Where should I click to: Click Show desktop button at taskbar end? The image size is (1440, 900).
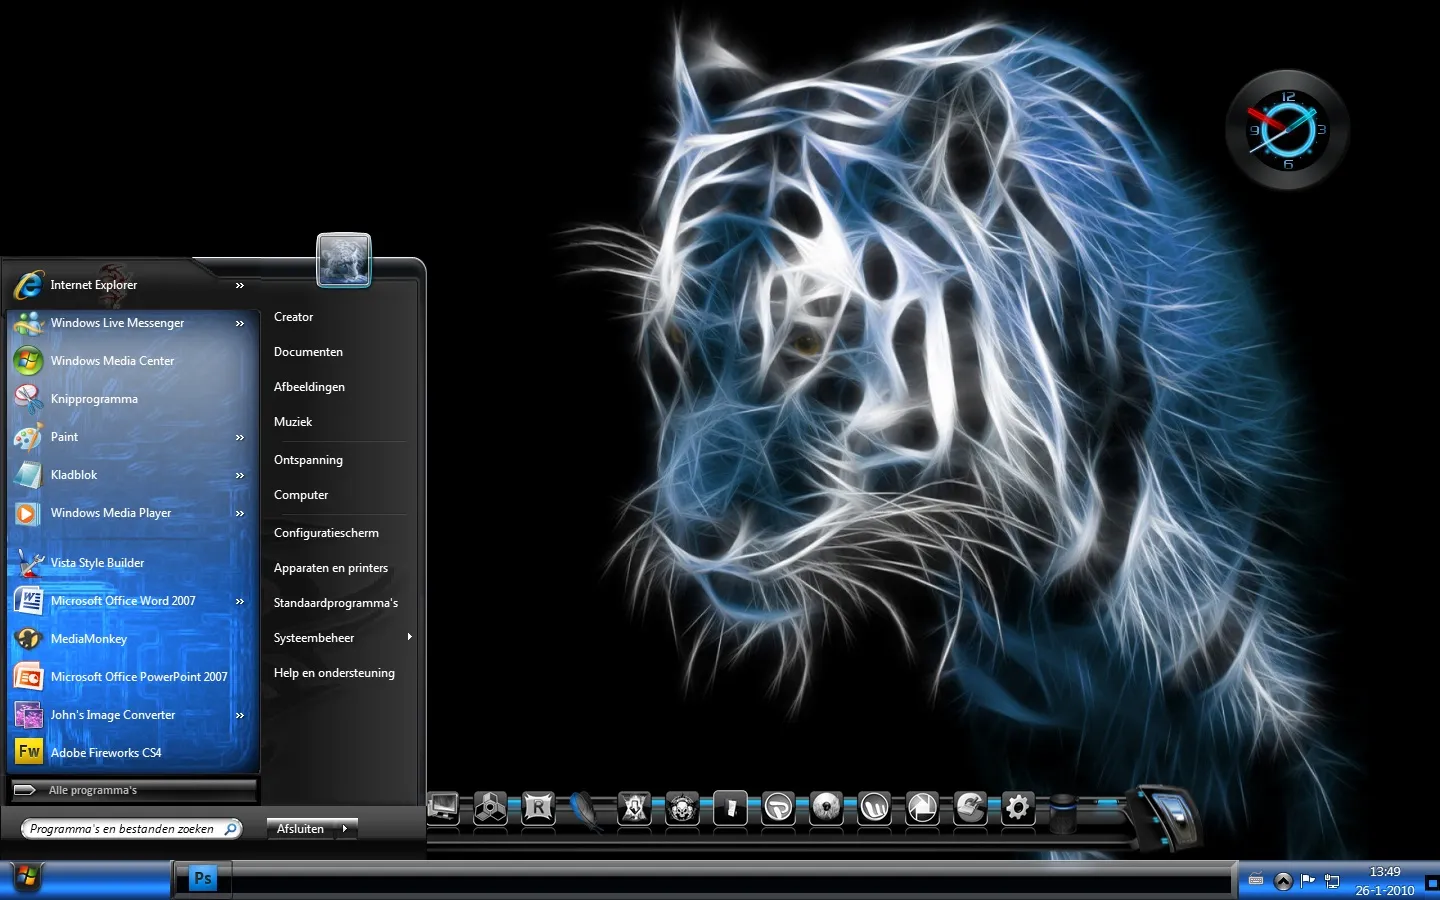(1432, 882)
